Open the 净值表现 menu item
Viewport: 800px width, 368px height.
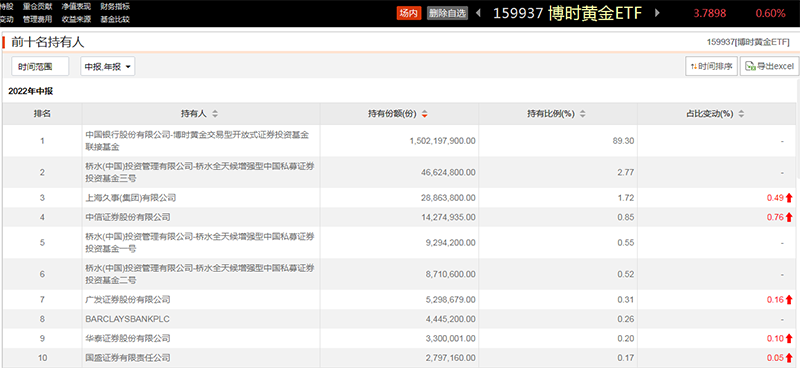pyautogui.click(x=76, y=7)
